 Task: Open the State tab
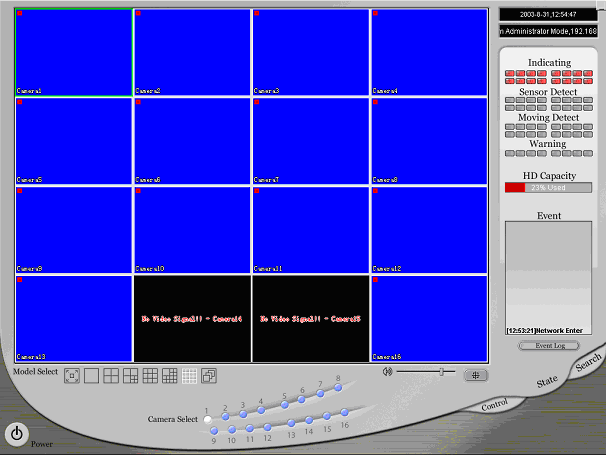[x=547, y=382]
